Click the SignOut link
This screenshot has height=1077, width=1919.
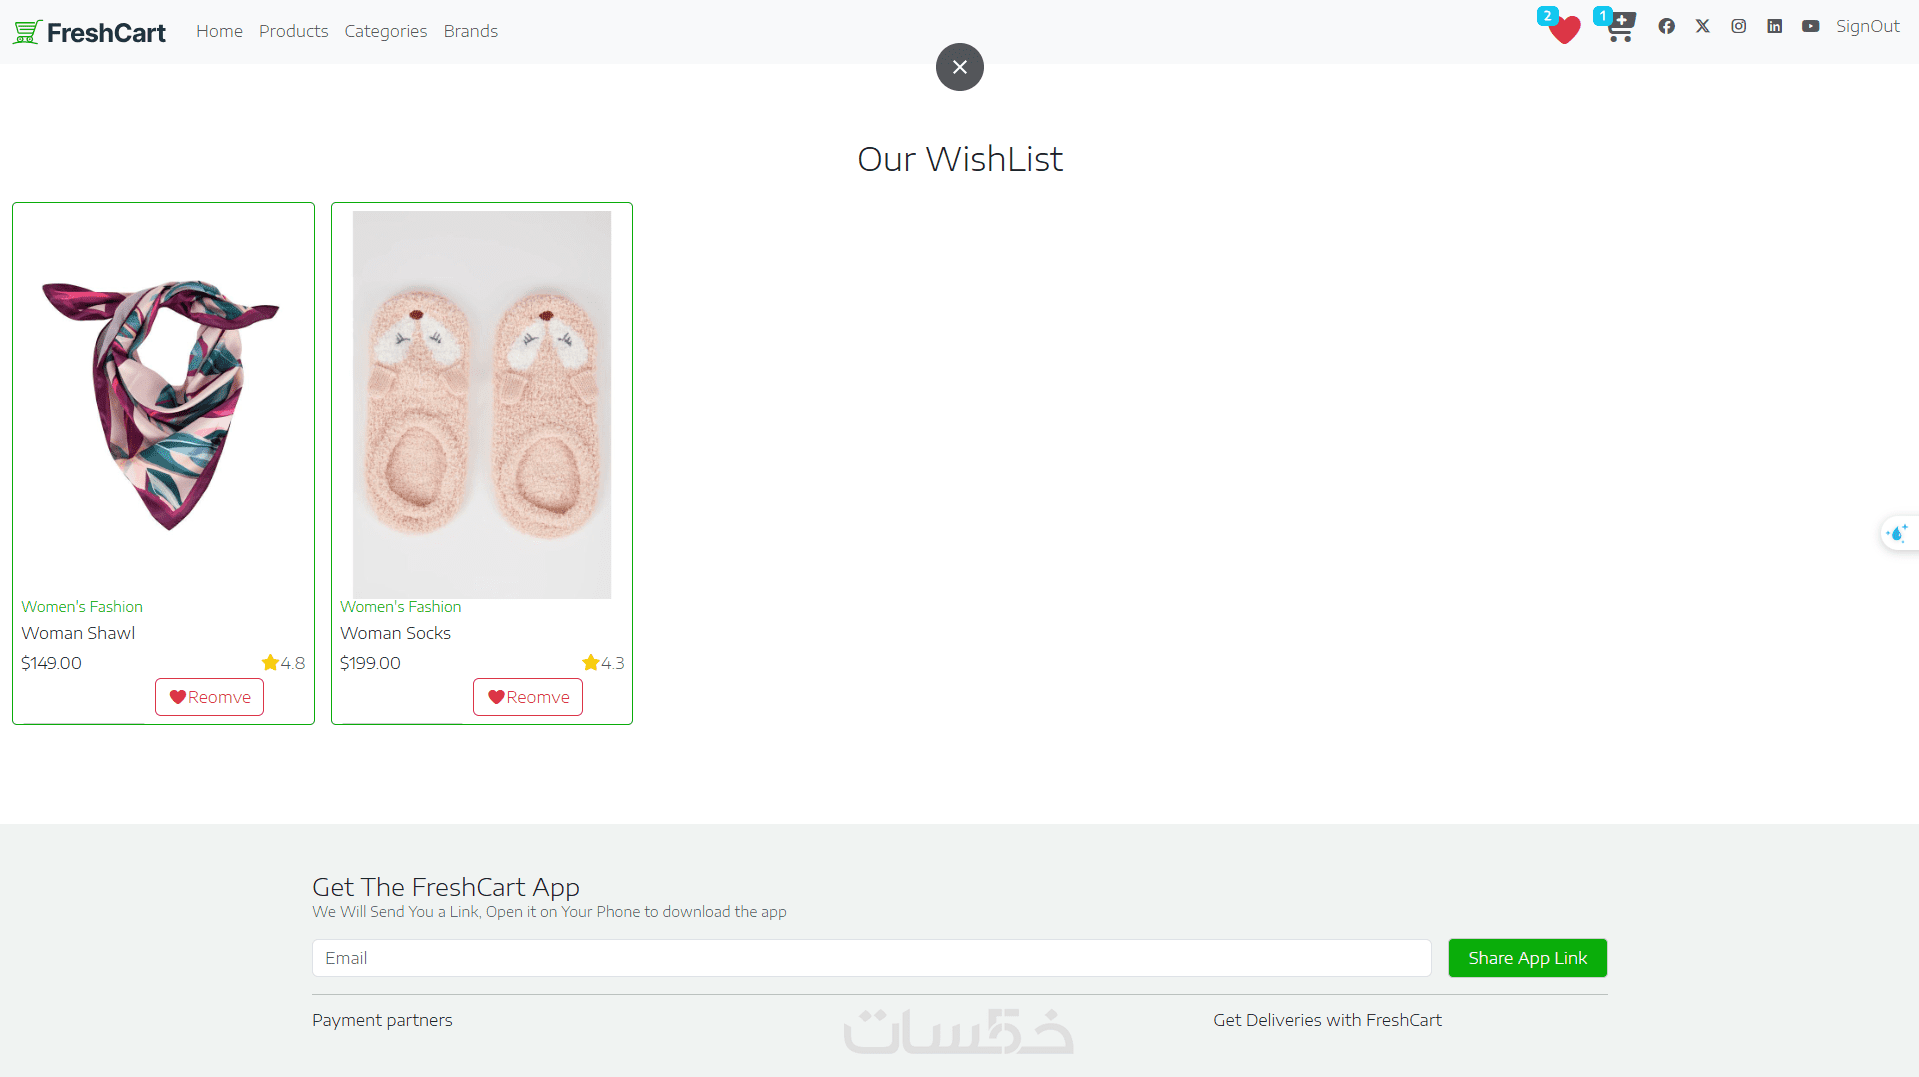click(x=1867, y=26)
